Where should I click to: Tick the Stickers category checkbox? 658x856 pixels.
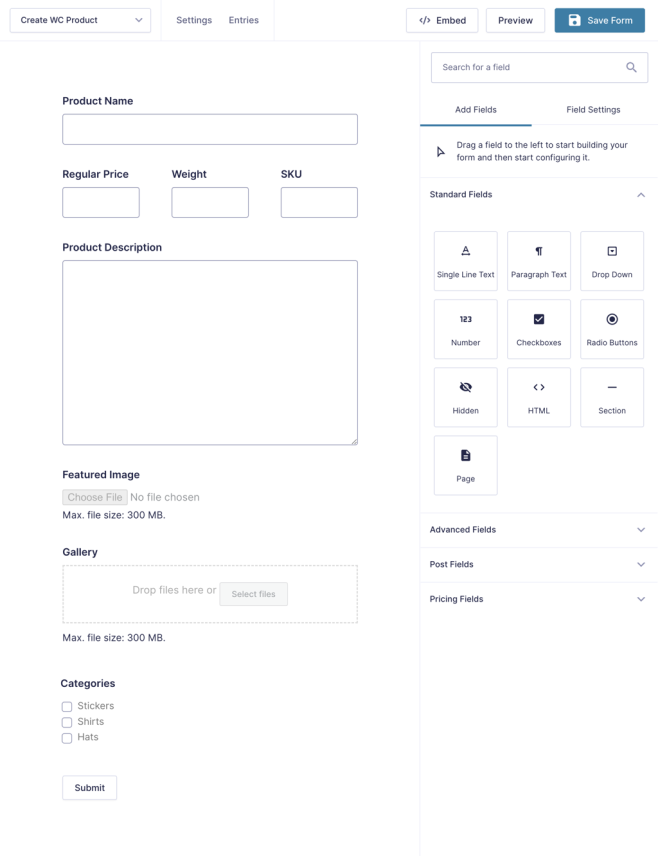click(x=67, y=706)
